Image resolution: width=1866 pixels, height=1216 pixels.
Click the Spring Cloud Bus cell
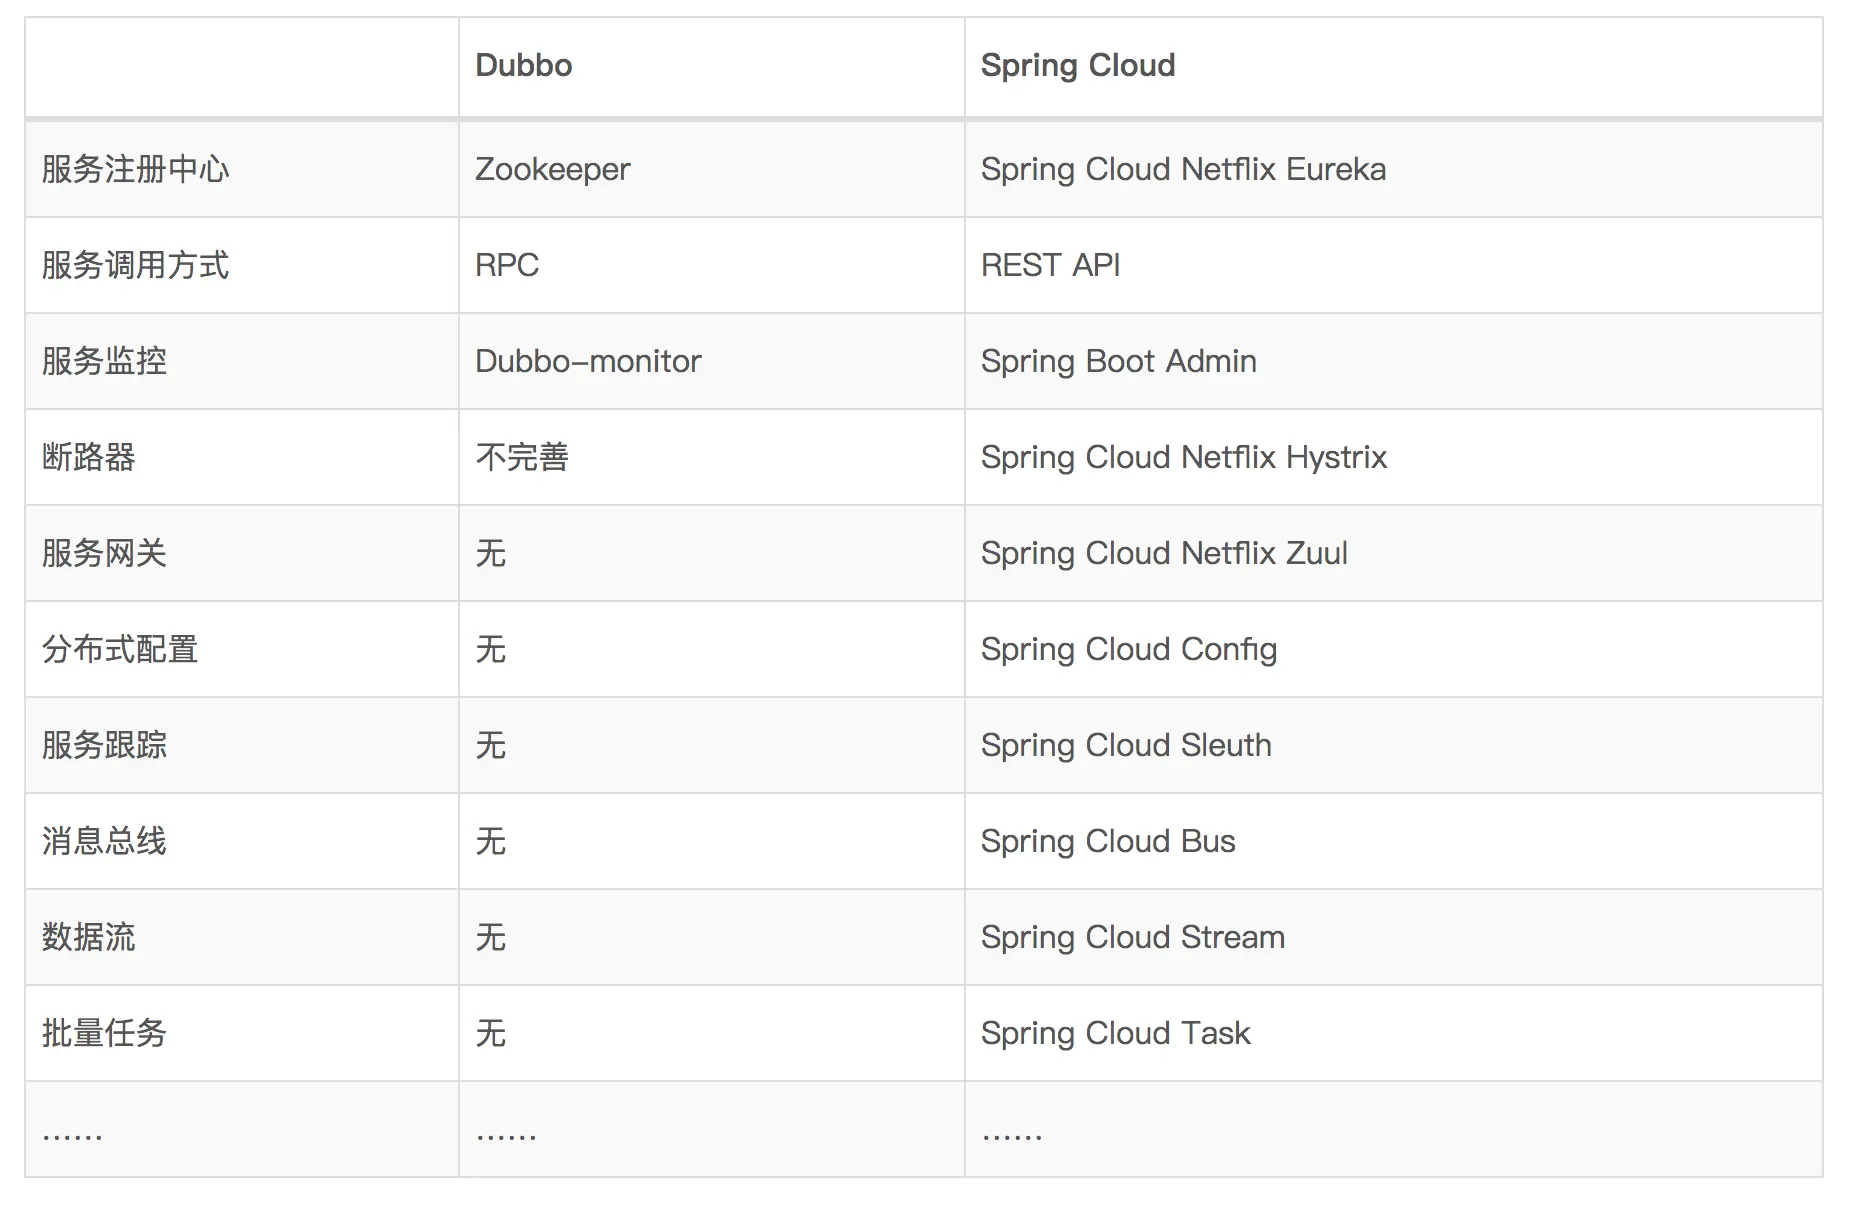point(1108,841)
